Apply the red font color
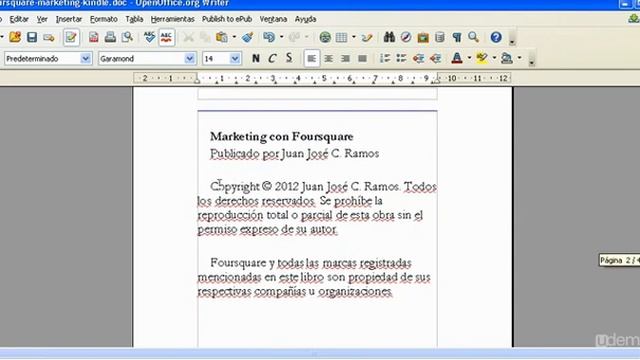Screen dimensions: 640x360 pos(457,58)
